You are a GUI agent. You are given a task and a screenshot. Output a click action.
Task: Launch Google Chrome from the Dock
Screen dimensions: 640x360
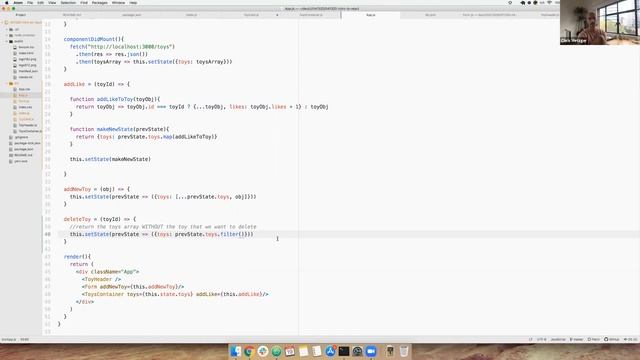tap(249, 351)
